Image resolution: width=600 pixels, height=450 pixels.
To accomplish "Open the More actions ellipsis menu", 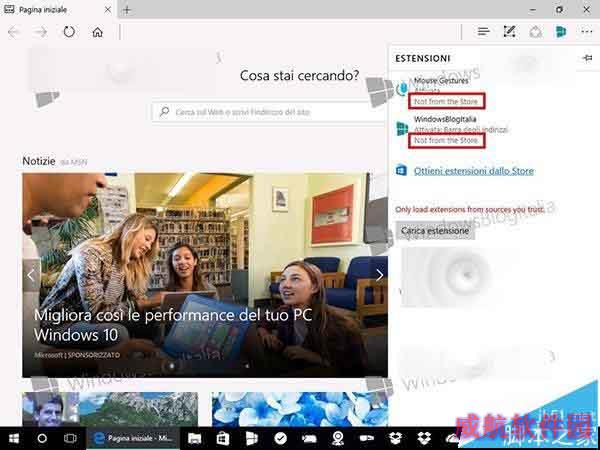I will pos(587,32).
